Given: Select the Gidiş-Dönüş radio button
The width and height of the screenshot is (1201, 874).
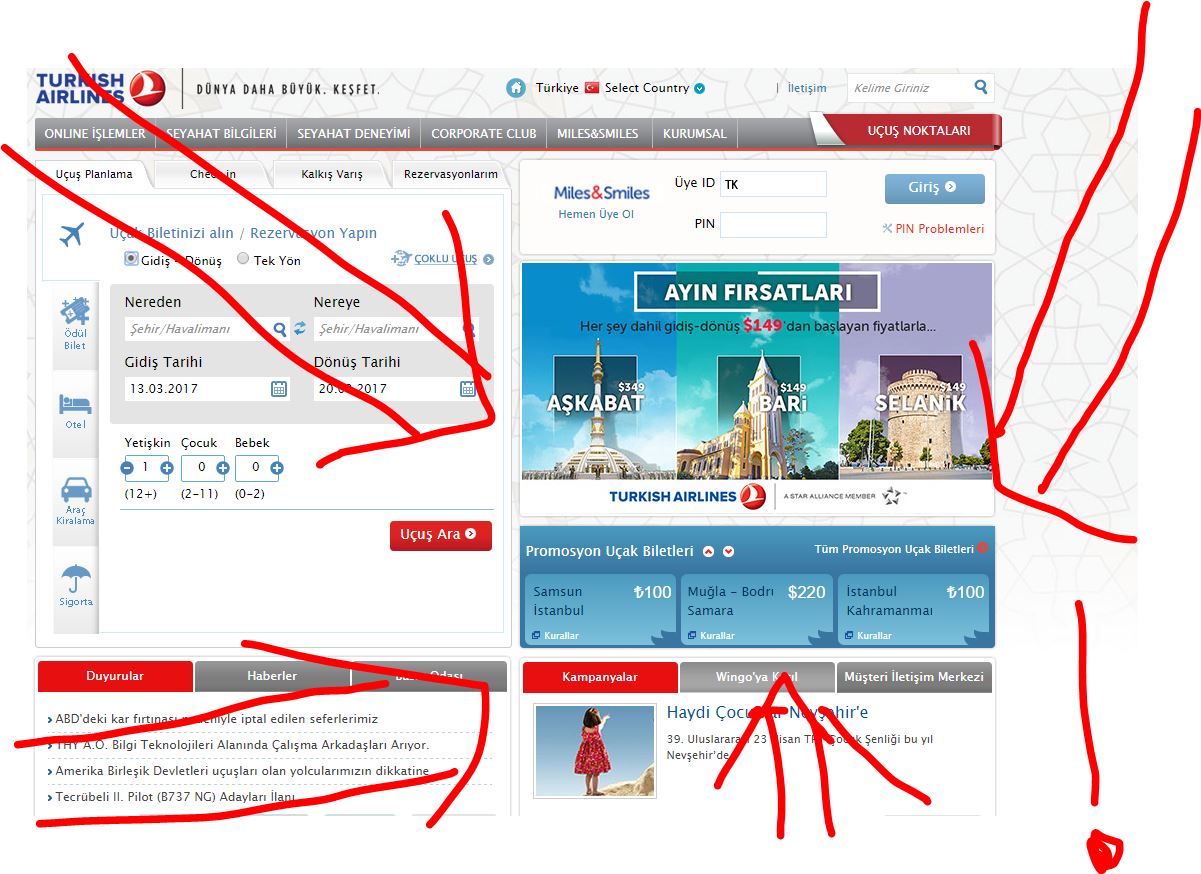Looking at the screenshot, I should (131, 259).
